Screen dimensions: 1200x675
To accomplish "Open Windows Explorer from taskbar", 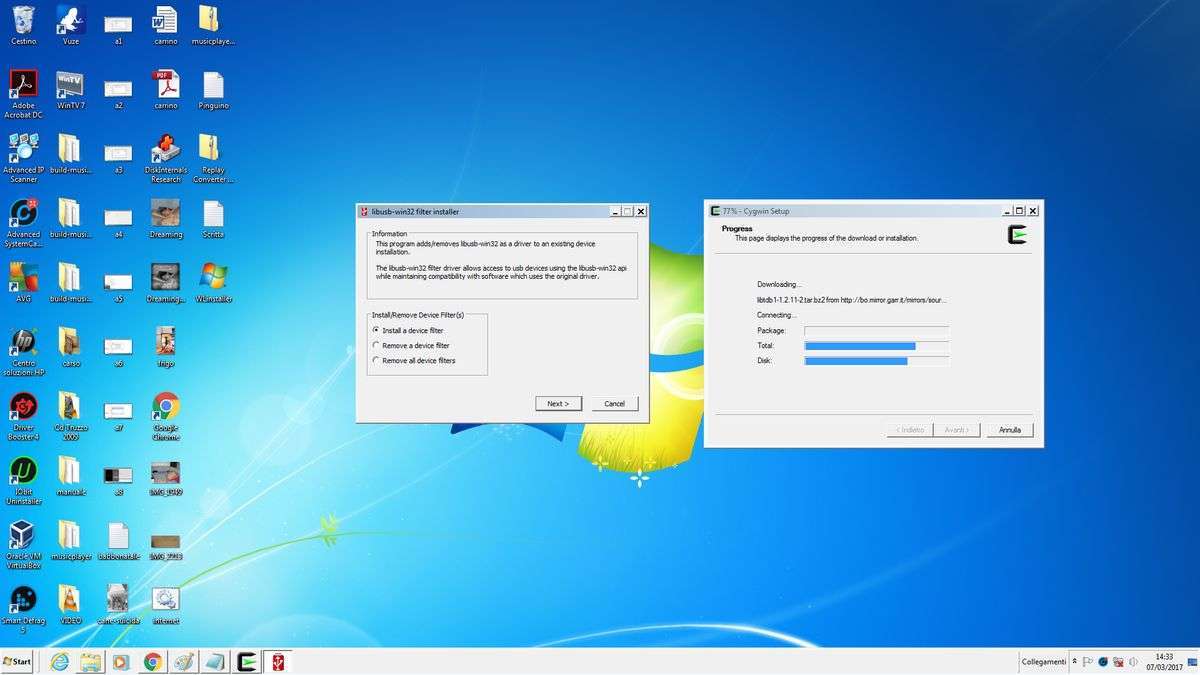I will click(91, 662).
